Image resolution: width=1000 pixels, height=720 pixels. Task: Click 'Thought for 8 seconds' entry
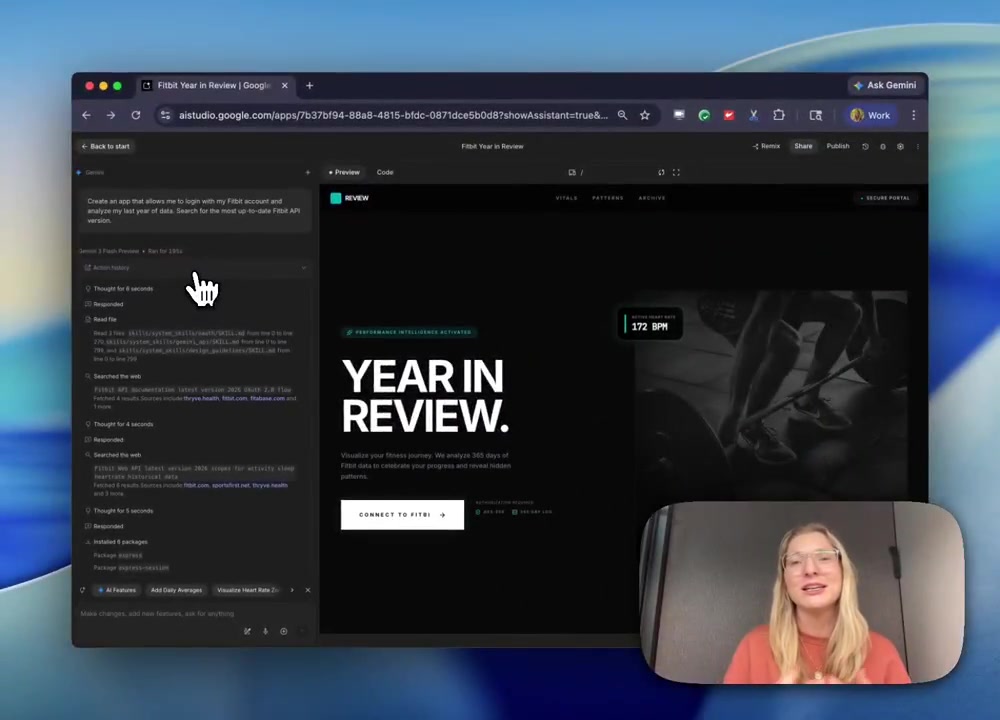click(119, 289)
